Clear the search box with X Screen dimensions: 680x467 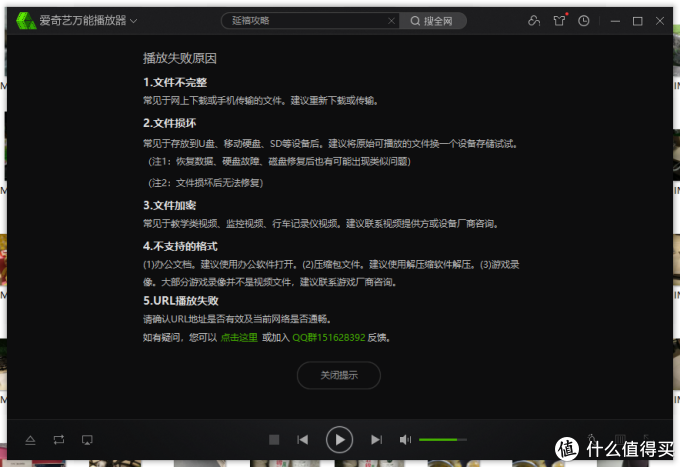point(391,21)
